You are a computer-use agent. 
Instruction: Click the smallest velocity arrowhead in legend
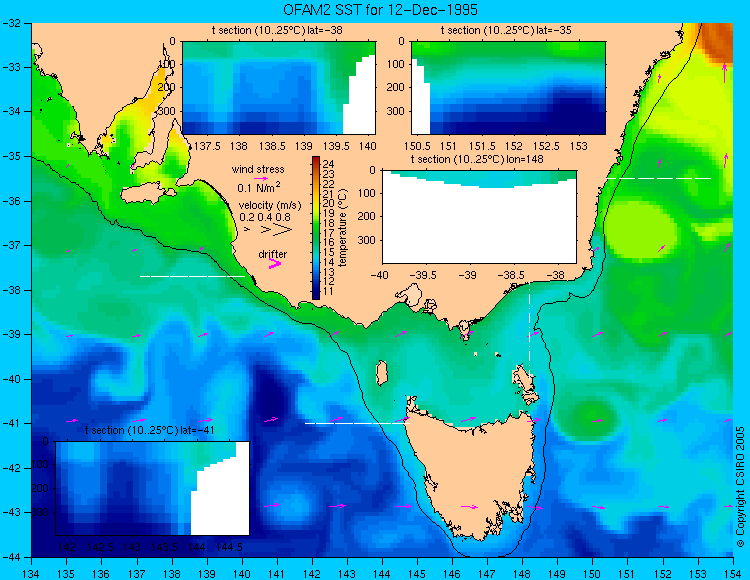coord(247,230)
